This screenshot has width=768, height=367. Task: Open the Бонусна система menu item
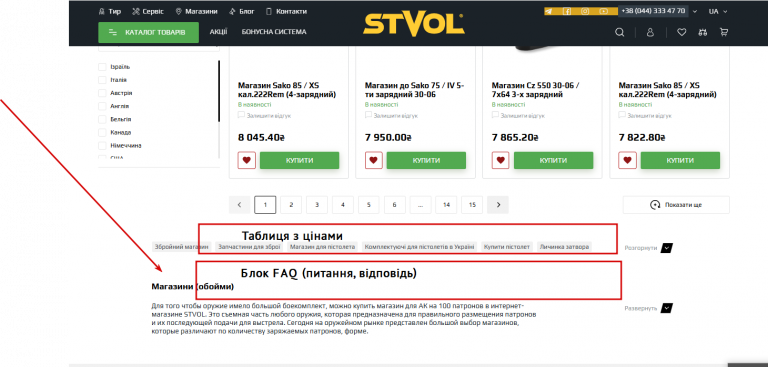click(274, 32)
